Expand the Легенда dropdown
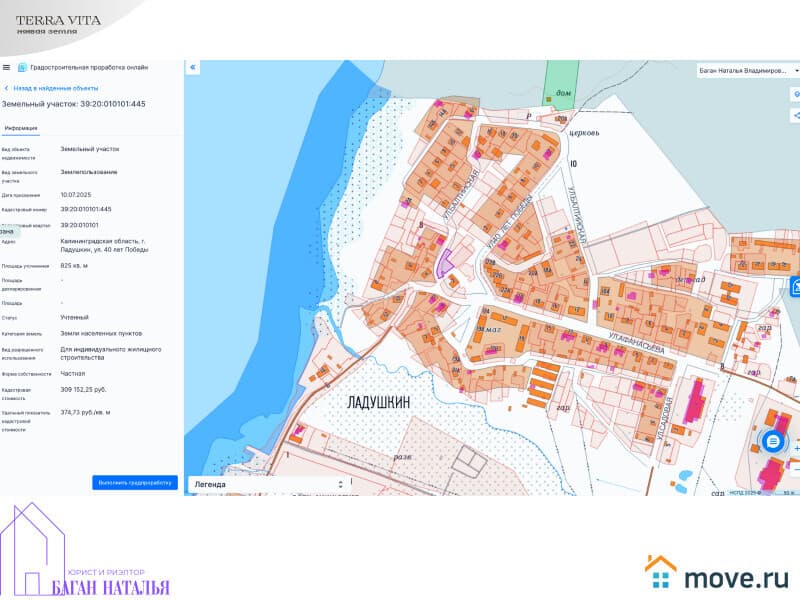Screen dimensions: 800x600 [x=268, y=484]
